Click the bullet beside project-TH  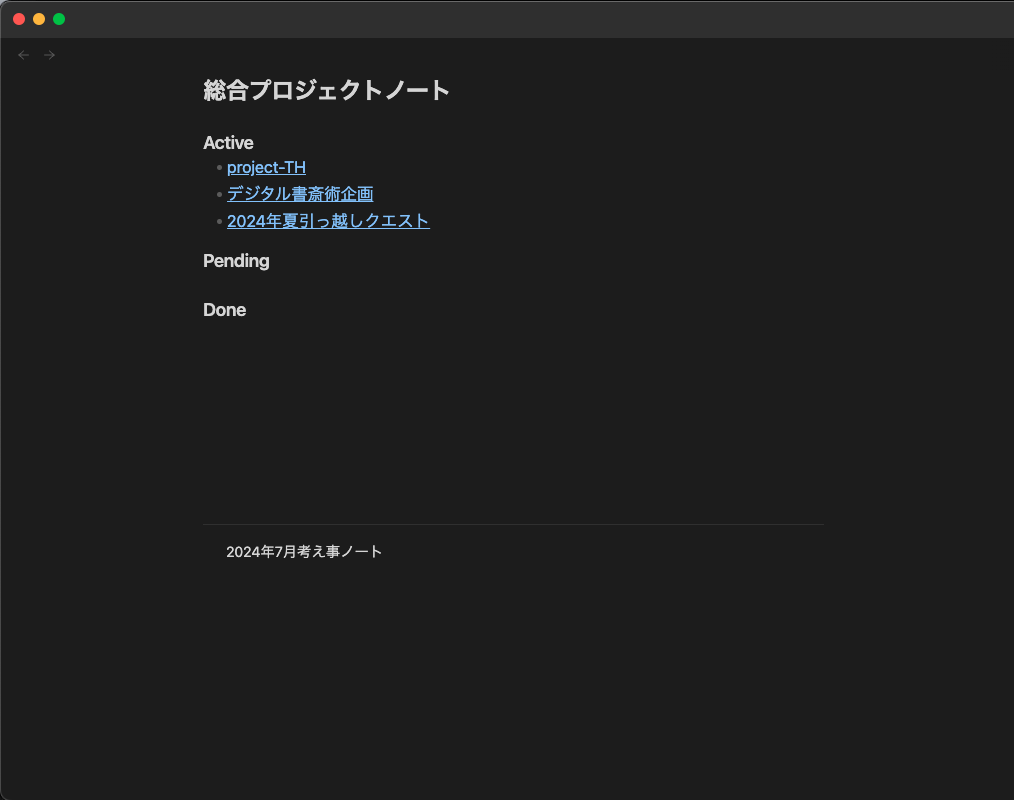(217, 167)
